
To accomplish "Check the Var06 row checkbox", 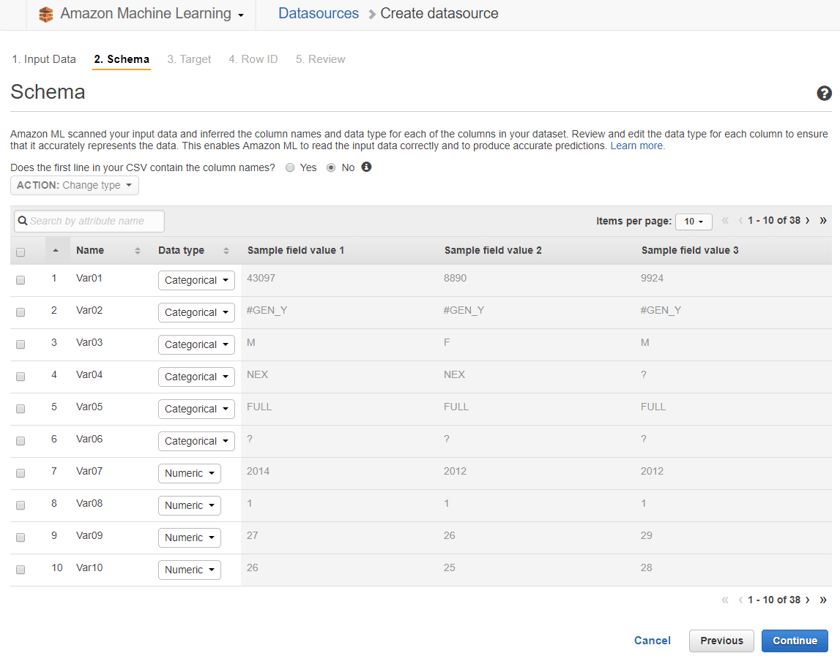I will point(20,441).
